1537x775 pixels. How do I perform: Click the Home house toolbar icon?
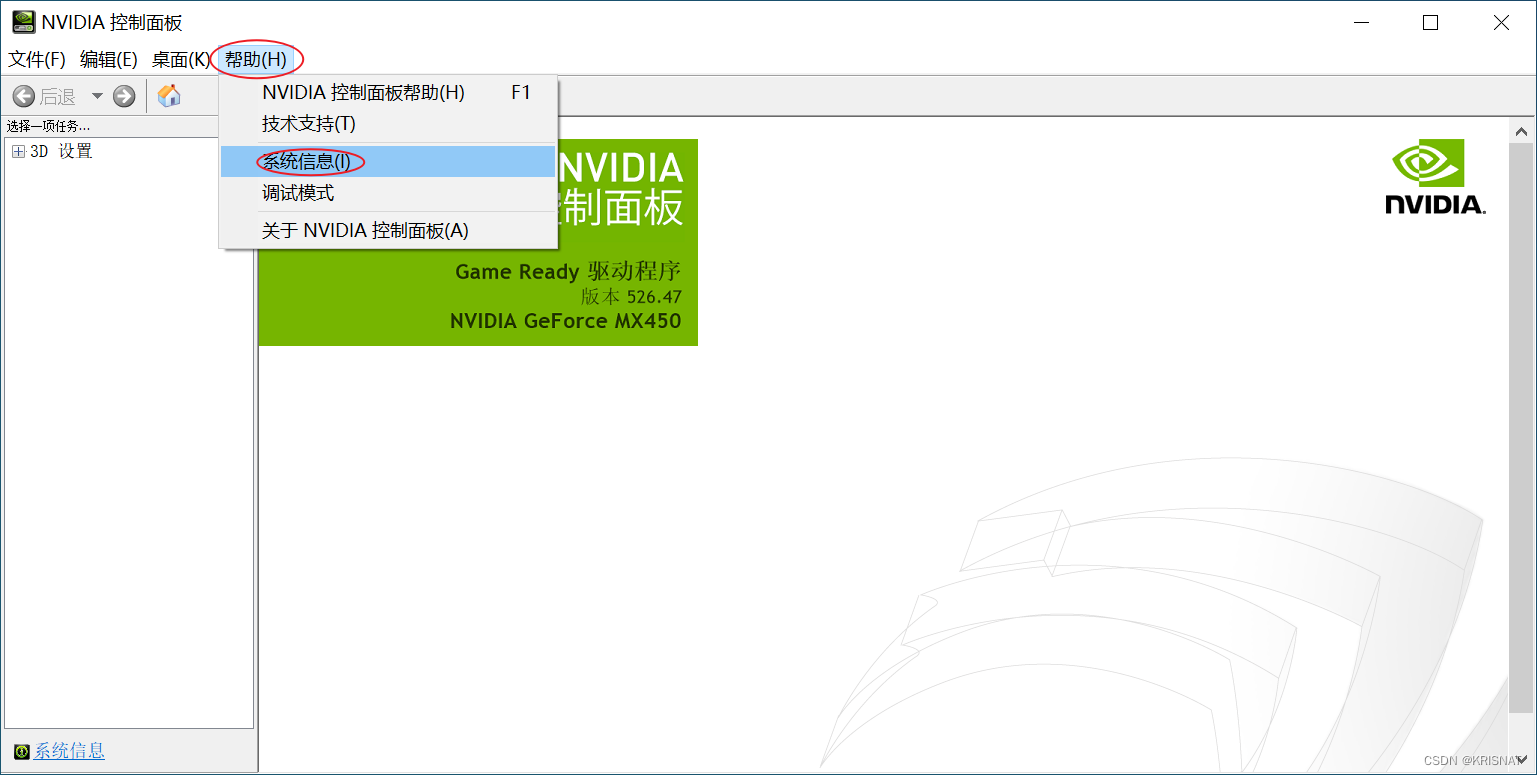pyautogui.click(x=169, y=96)
